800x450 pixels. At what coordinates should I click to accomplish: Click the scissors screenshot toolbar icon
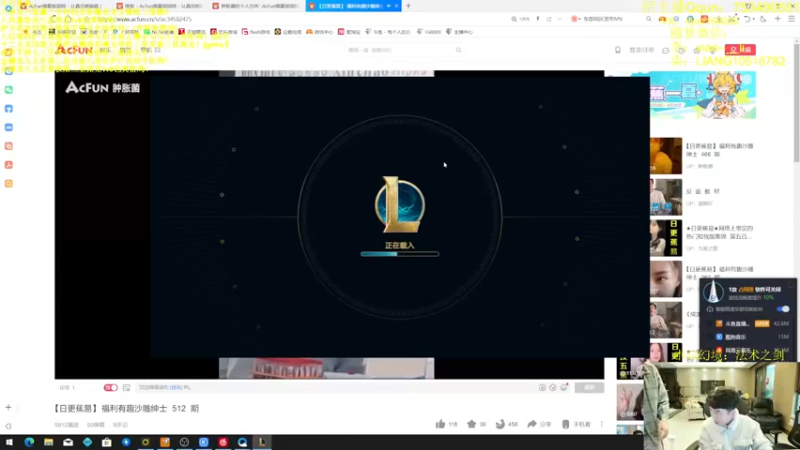pyautogui.click(x=732, y=19)
